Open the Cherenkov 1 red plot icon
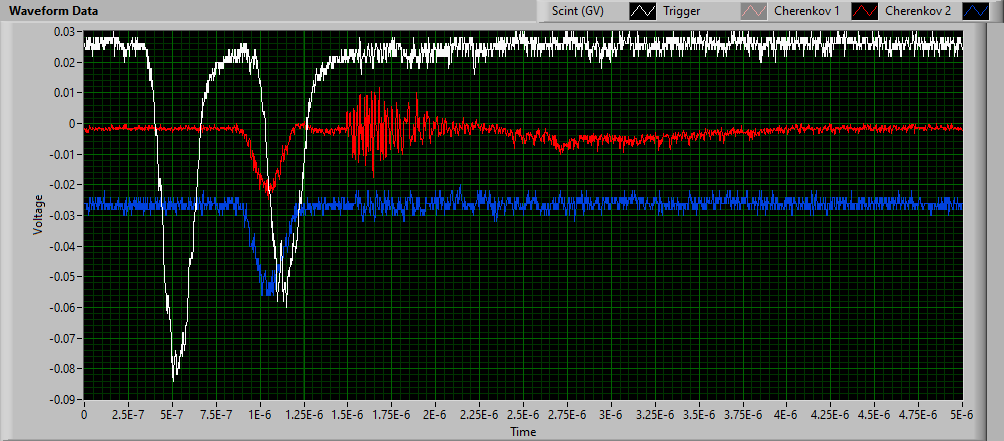Image resolution: width=1004 pixels, height=441 pixels. [862, 12]
